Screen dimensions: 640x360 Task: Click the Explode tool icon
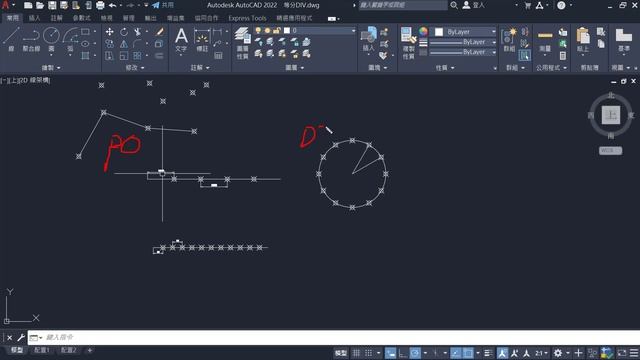[160, 44]
